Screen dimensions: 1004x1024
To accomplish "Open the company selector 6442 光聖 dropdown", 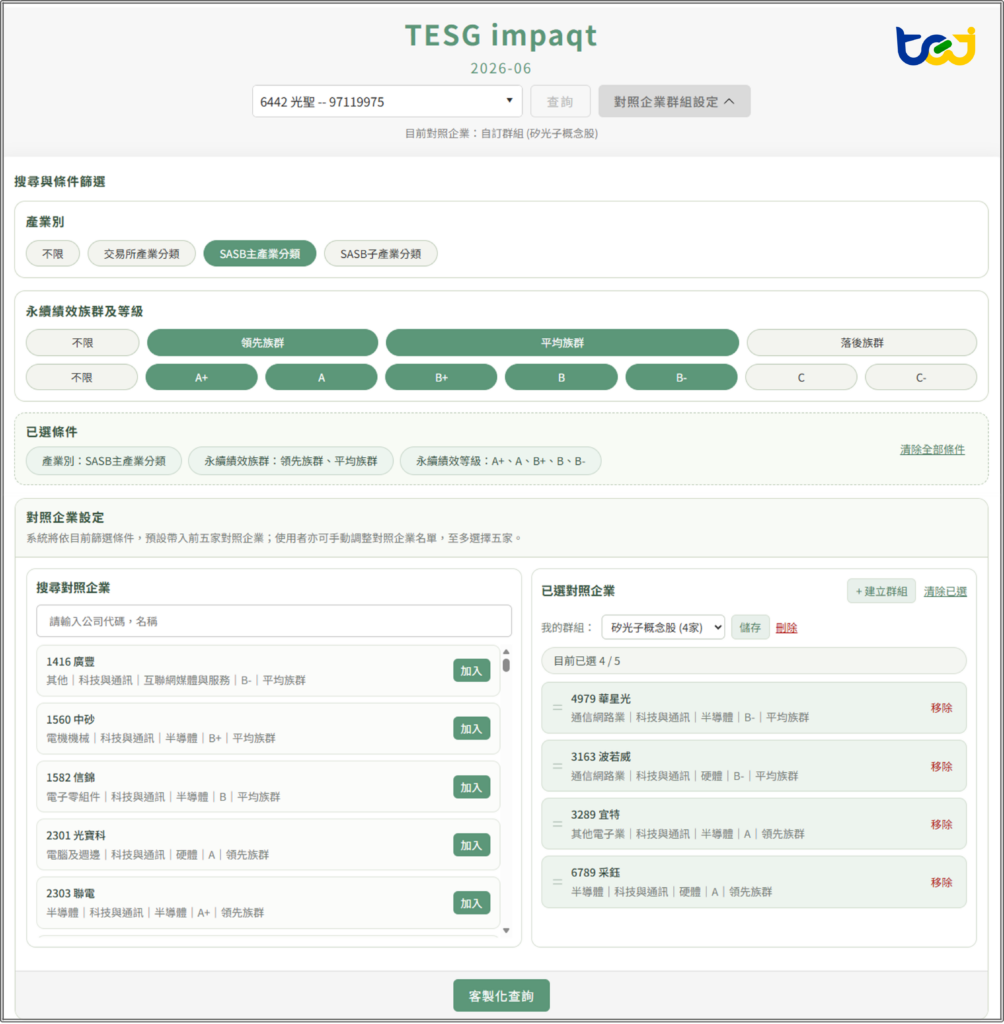I will click(387, 101).
